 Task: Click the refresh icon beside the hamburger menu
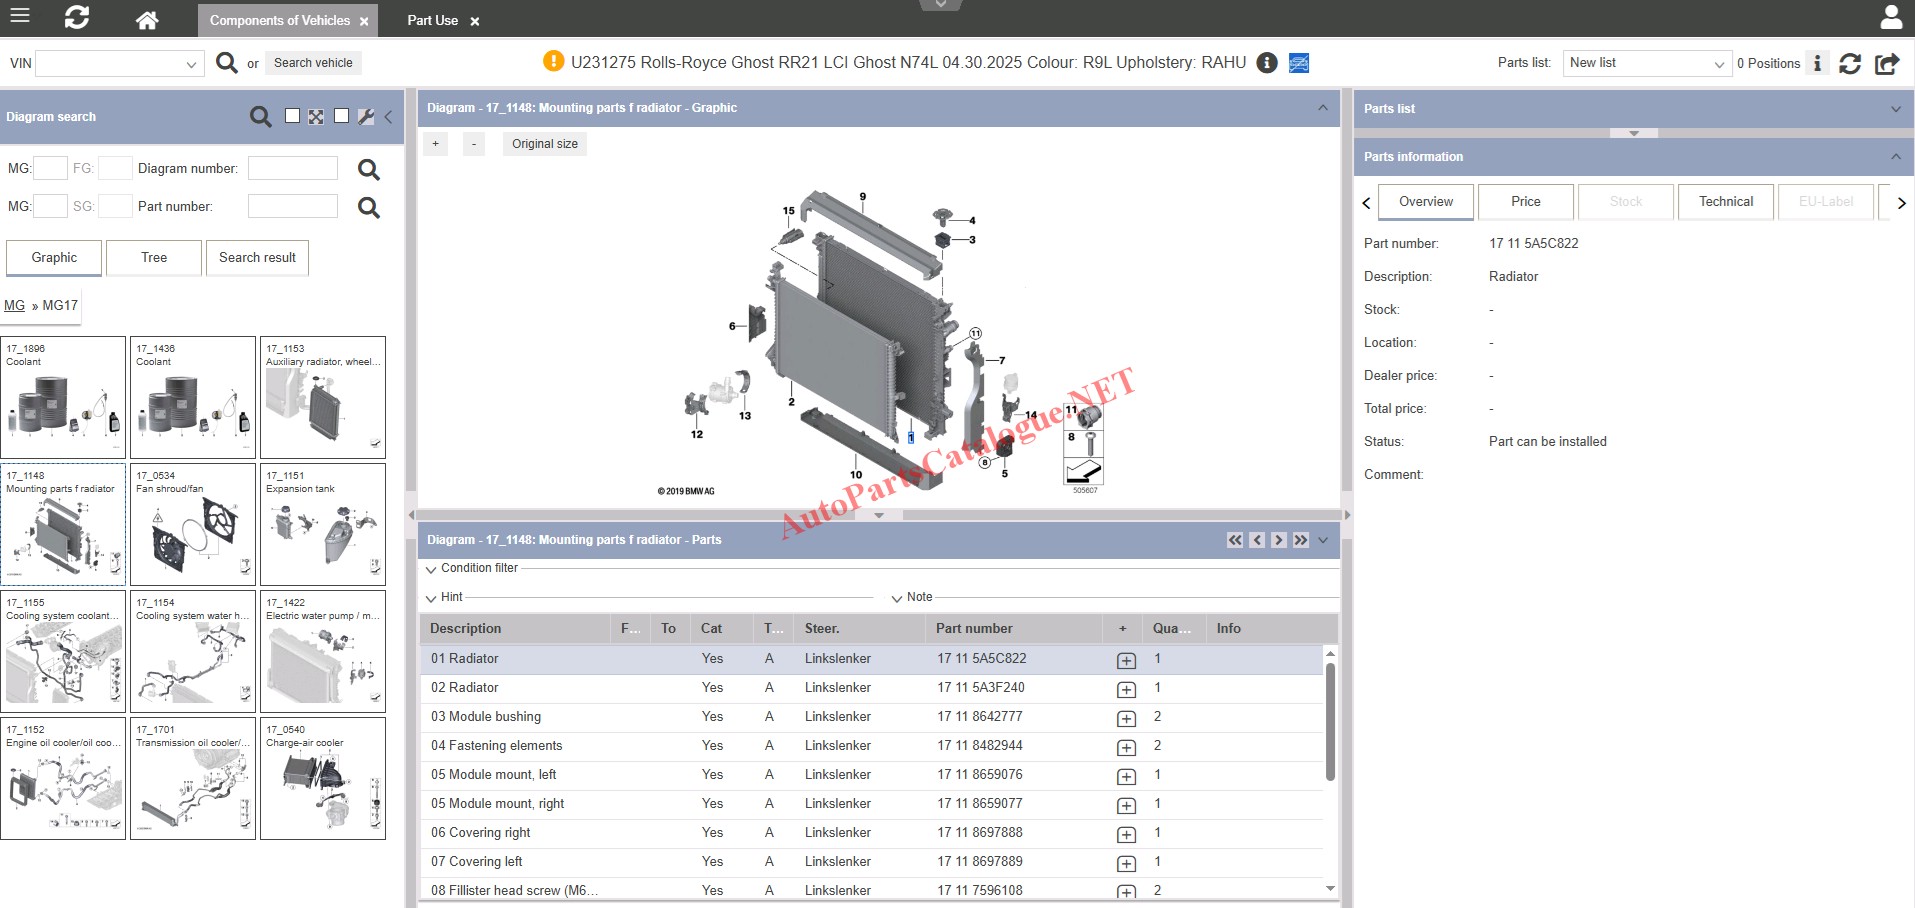click(77, 17)
